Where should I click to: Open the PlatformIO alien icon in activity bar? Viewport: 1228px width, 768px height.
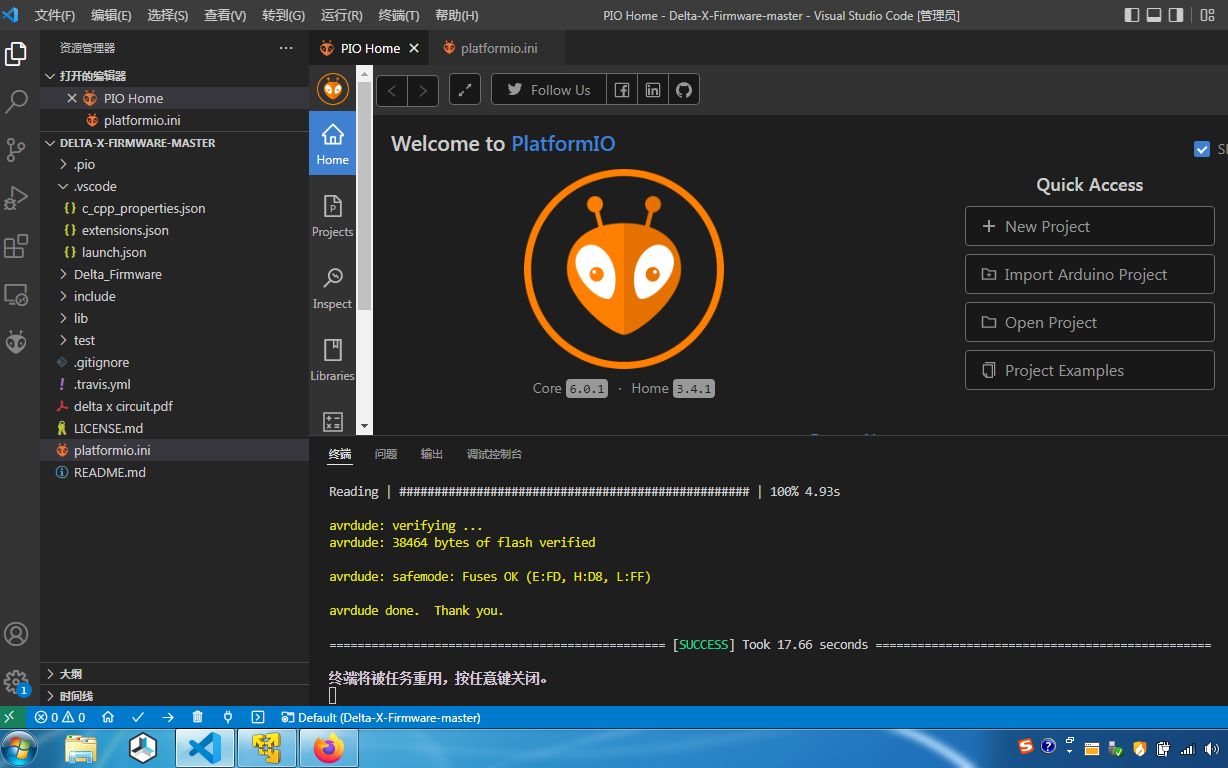(x=16, y=342)
